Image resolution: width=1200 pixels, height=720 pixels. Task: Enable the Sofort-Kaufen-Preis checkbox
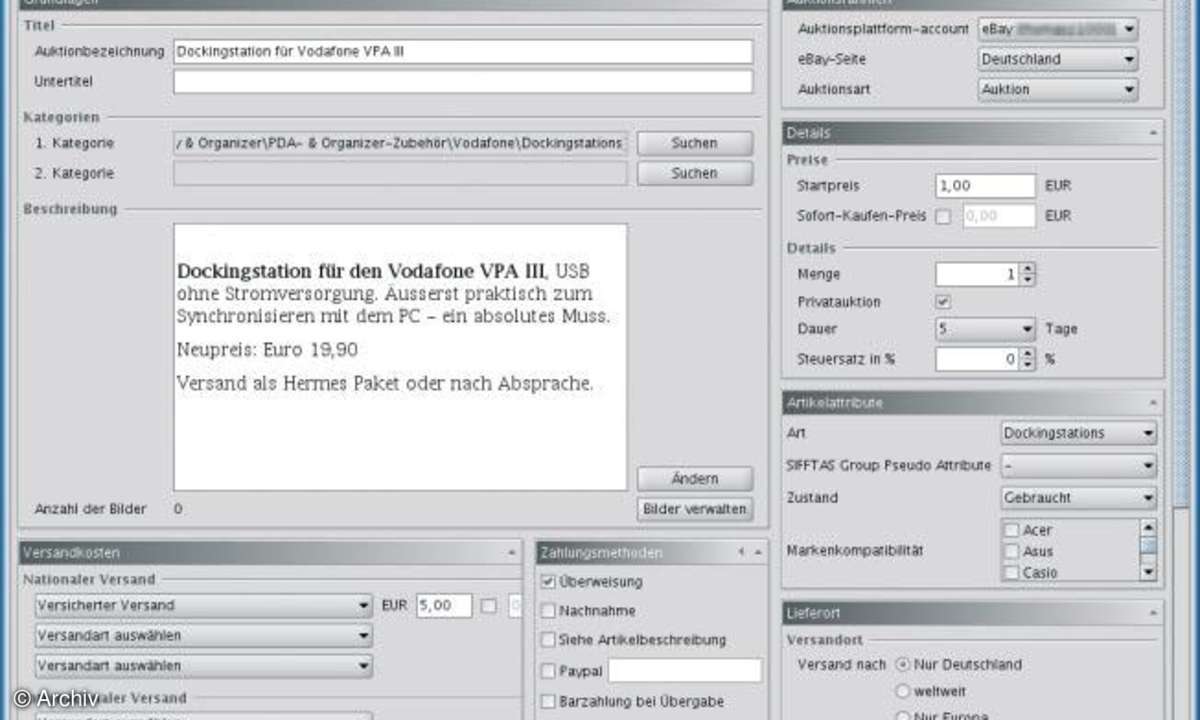click(x=943, y=216)
